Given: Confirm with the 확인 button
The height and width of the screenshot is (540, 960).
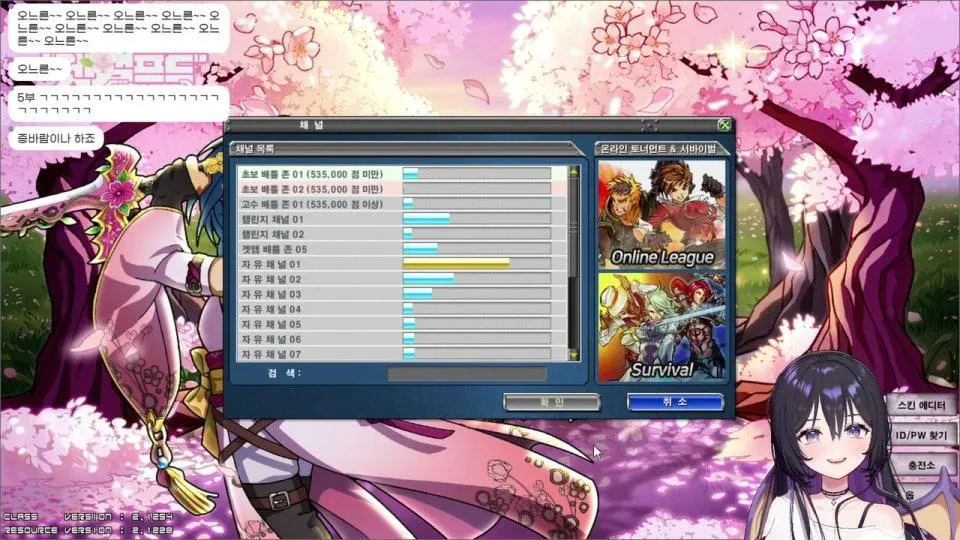Looking at the screenshot, I should pyautogui.click(x=552, y=402).
